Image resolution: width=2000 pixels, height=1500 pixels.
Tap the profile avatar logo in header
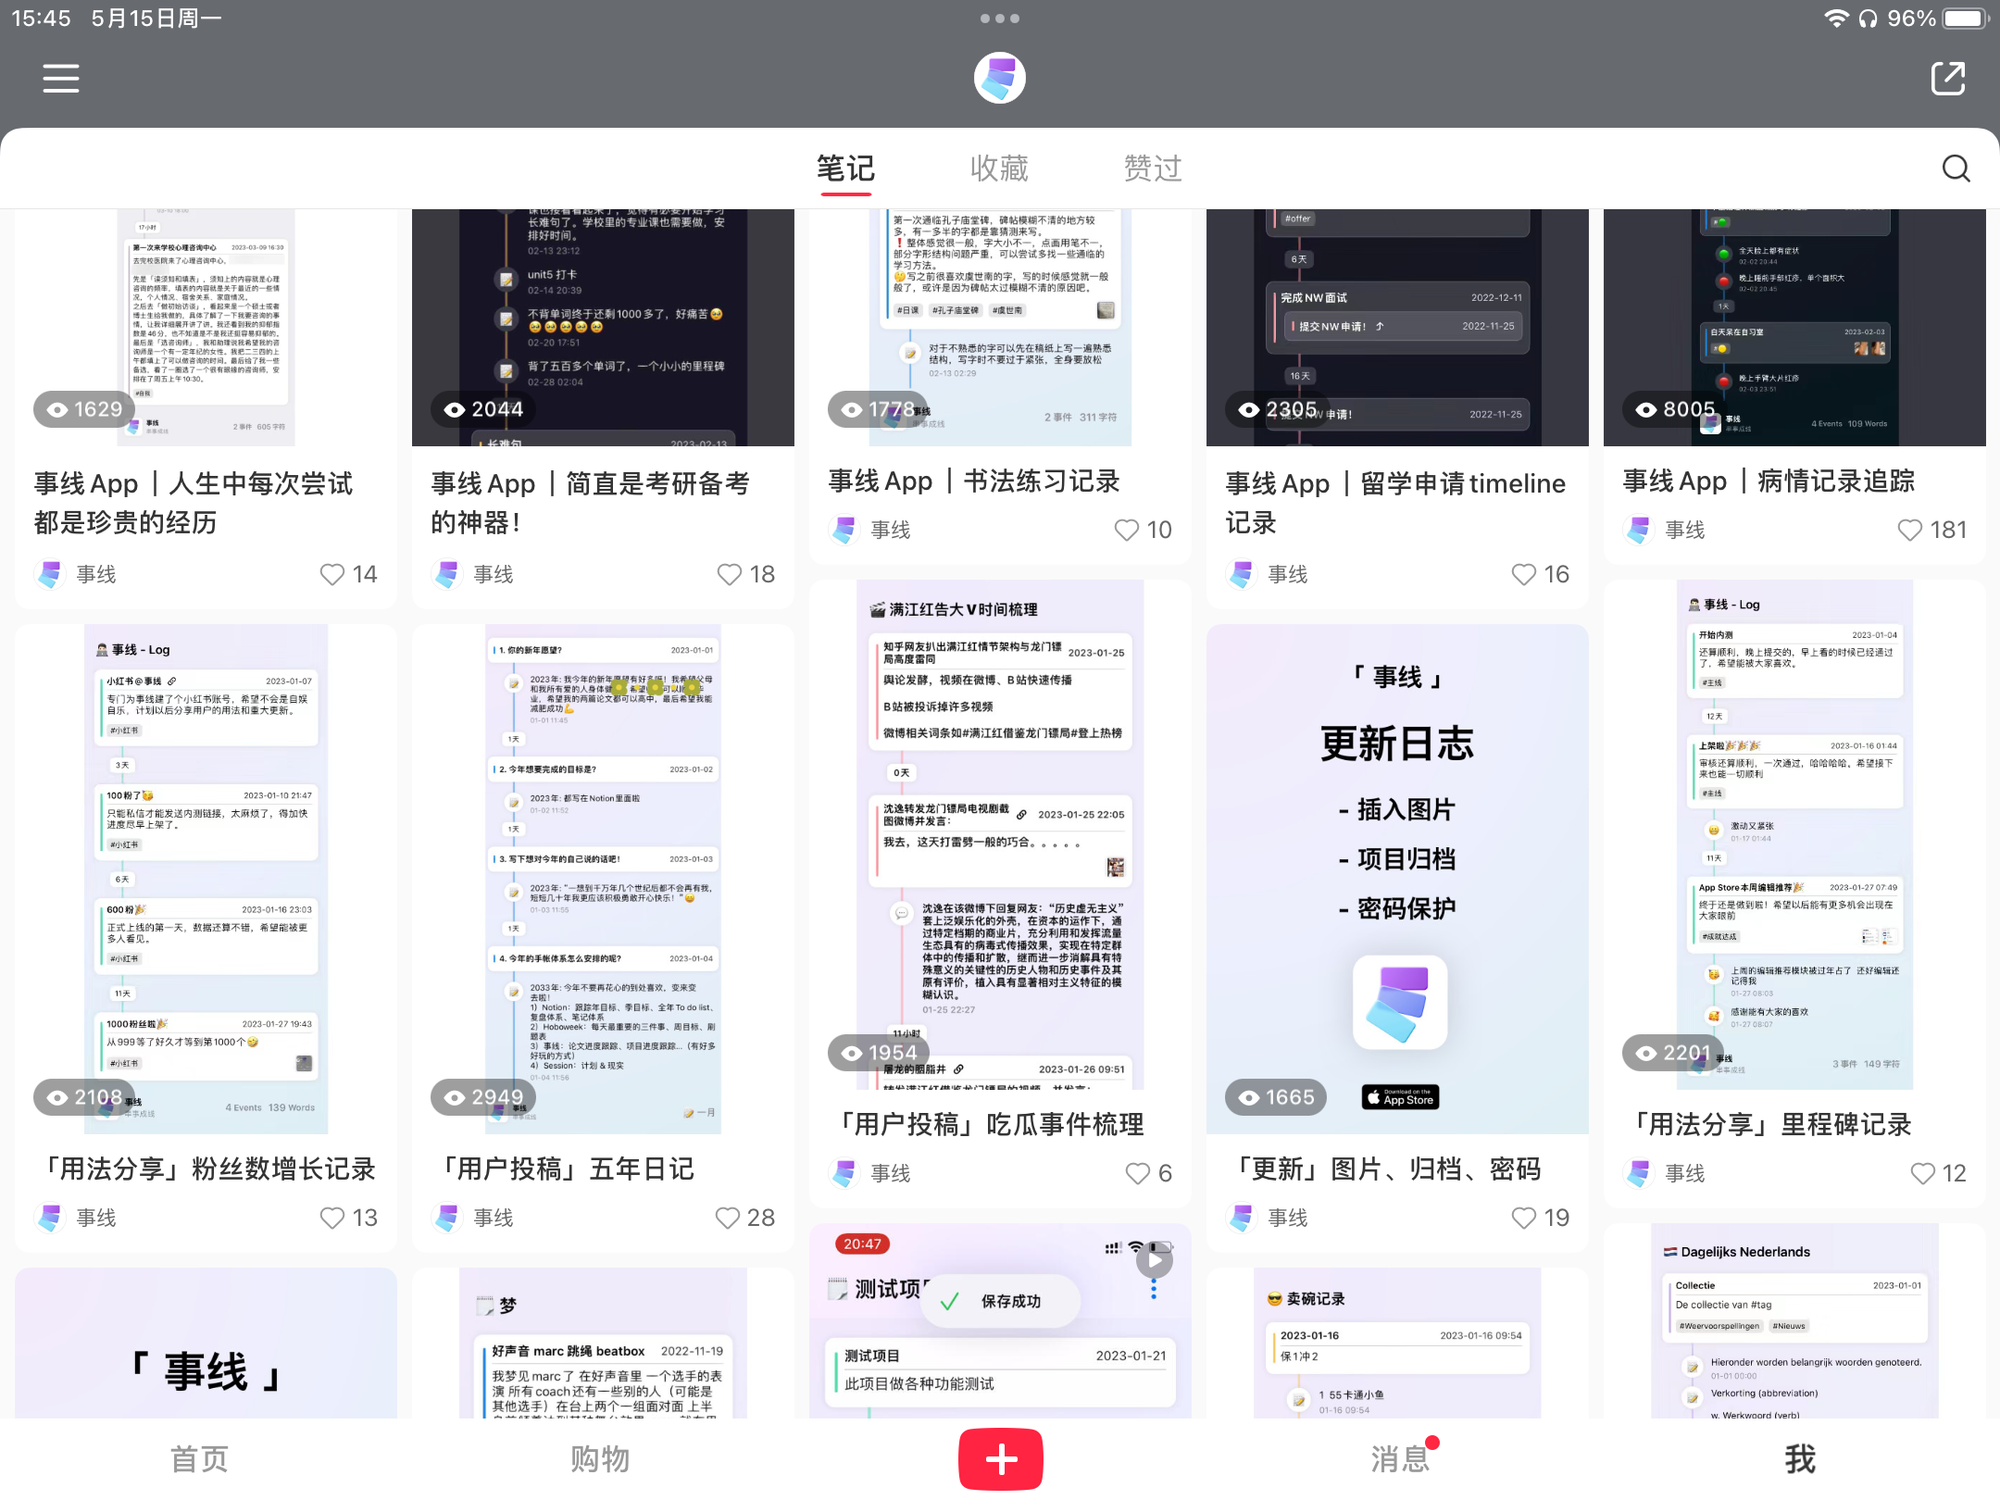(1000, 78)
